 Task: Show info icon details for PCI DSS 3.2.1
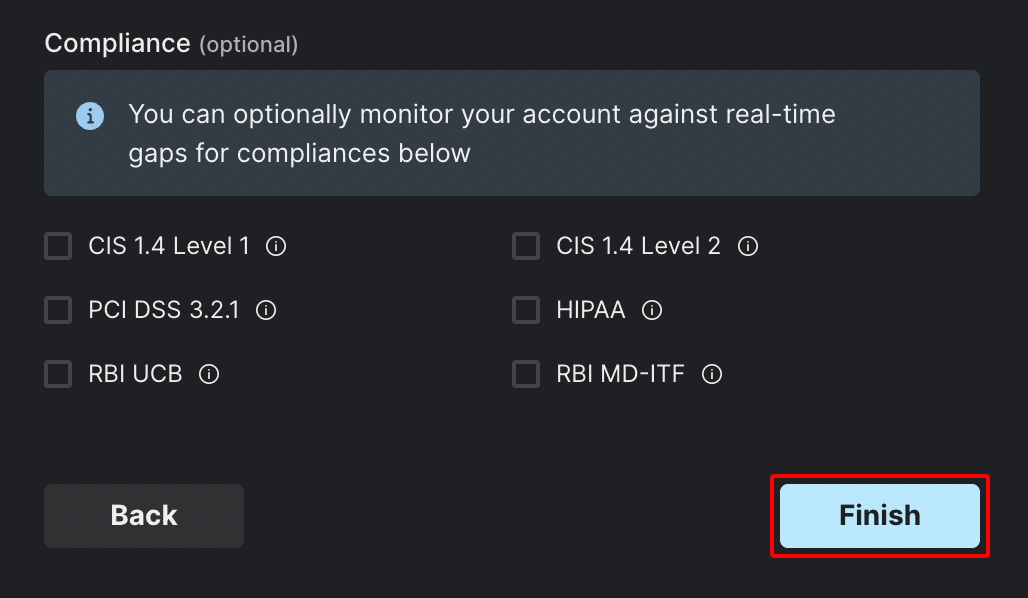point(266,310)
